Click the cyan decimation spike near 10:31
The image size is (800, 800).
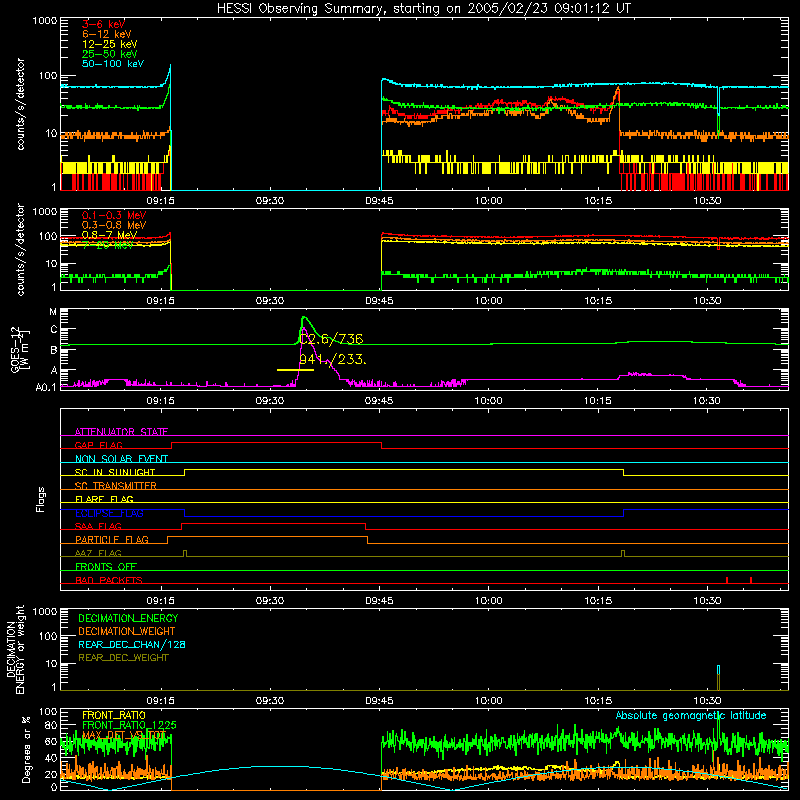click(x=718, y=670)
